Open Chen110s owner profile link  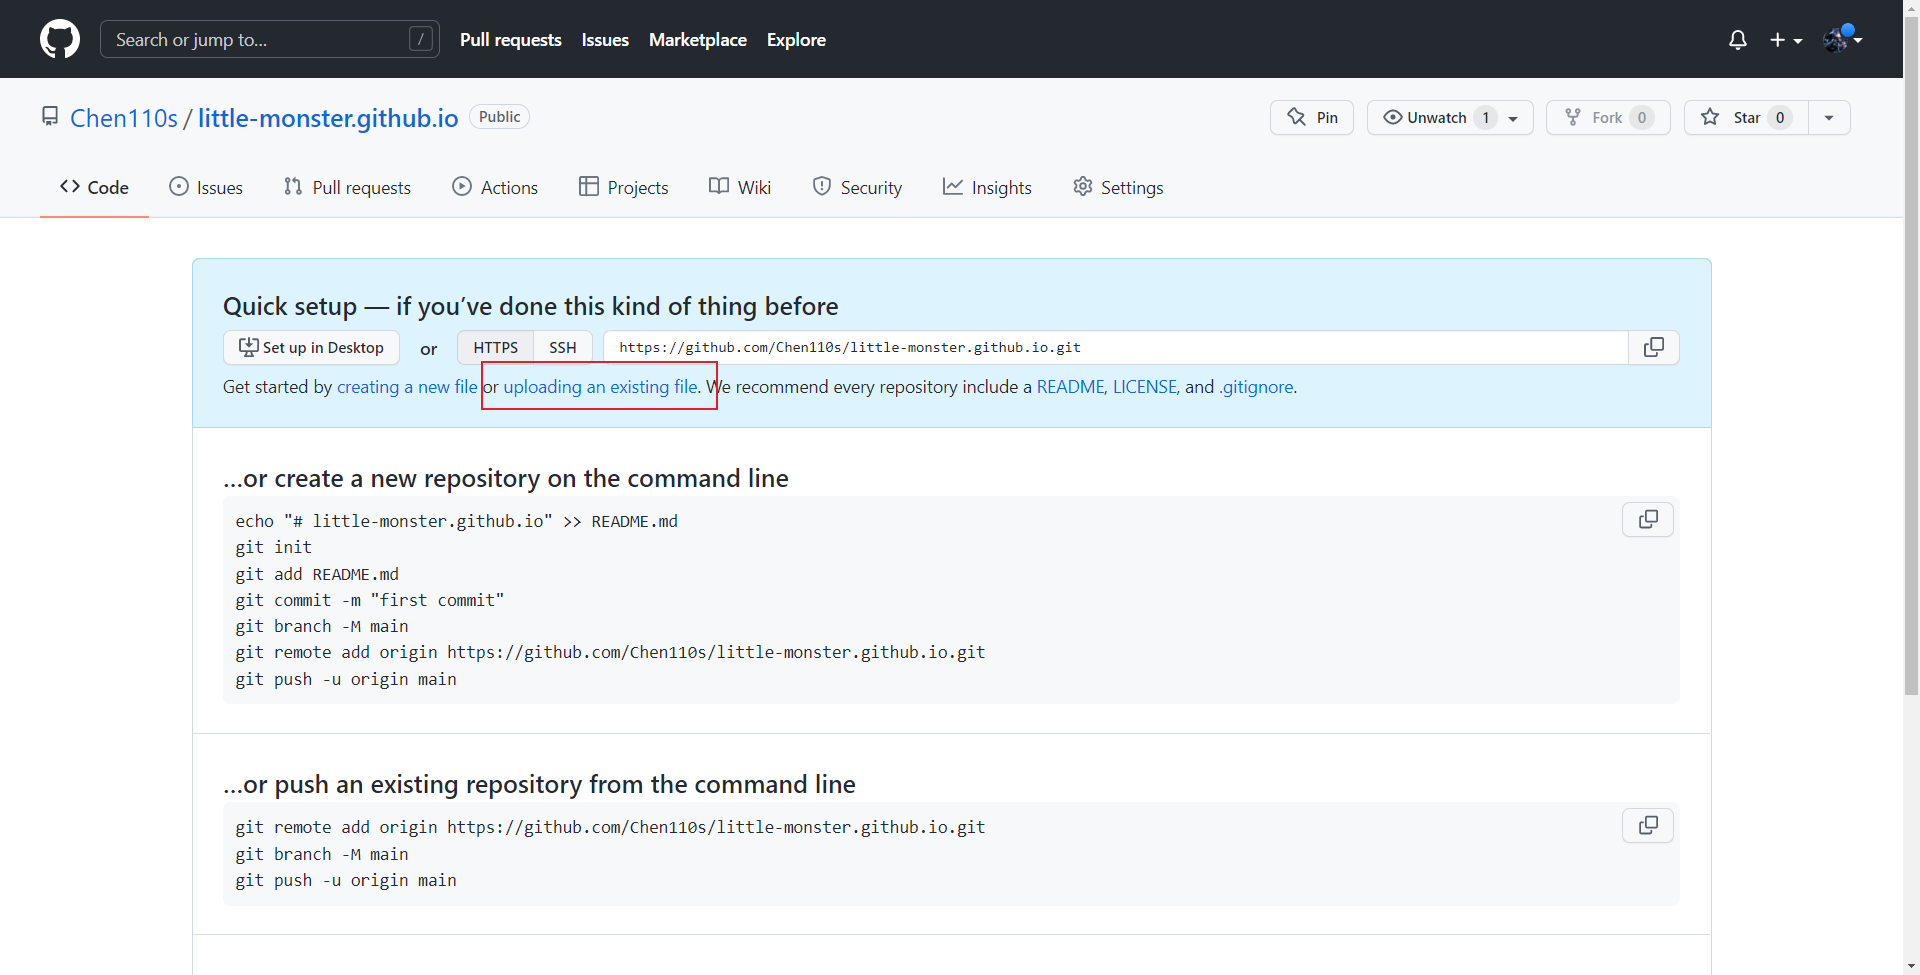tap(124, 118)
